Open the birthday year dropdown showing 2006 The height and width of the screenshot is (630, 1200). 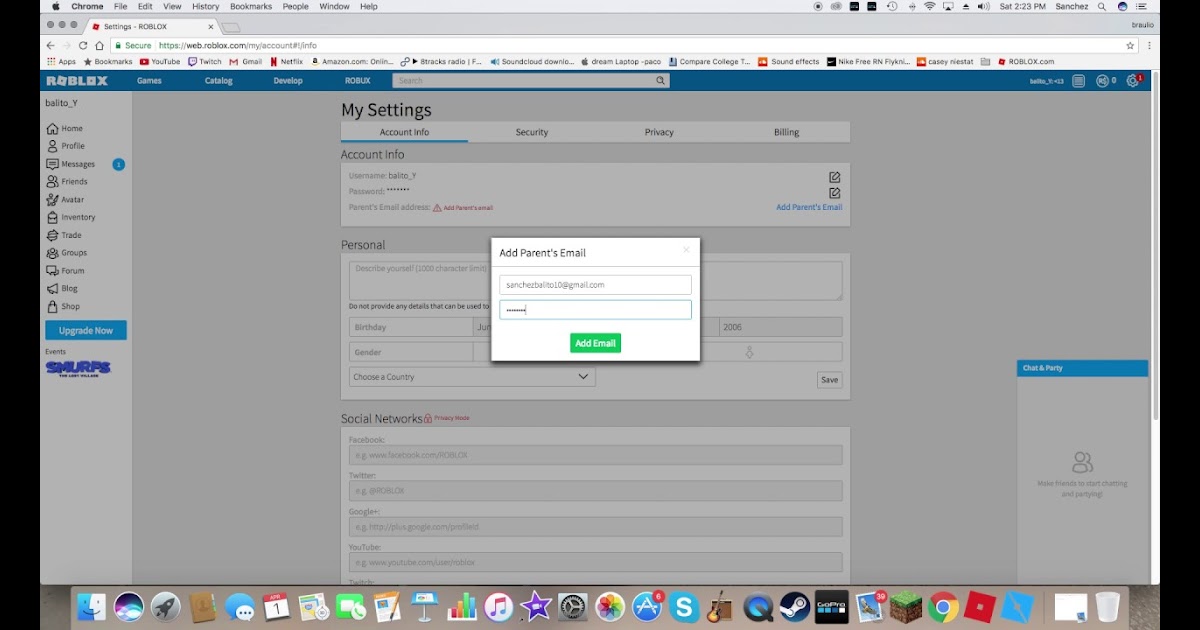click(781, 327)
